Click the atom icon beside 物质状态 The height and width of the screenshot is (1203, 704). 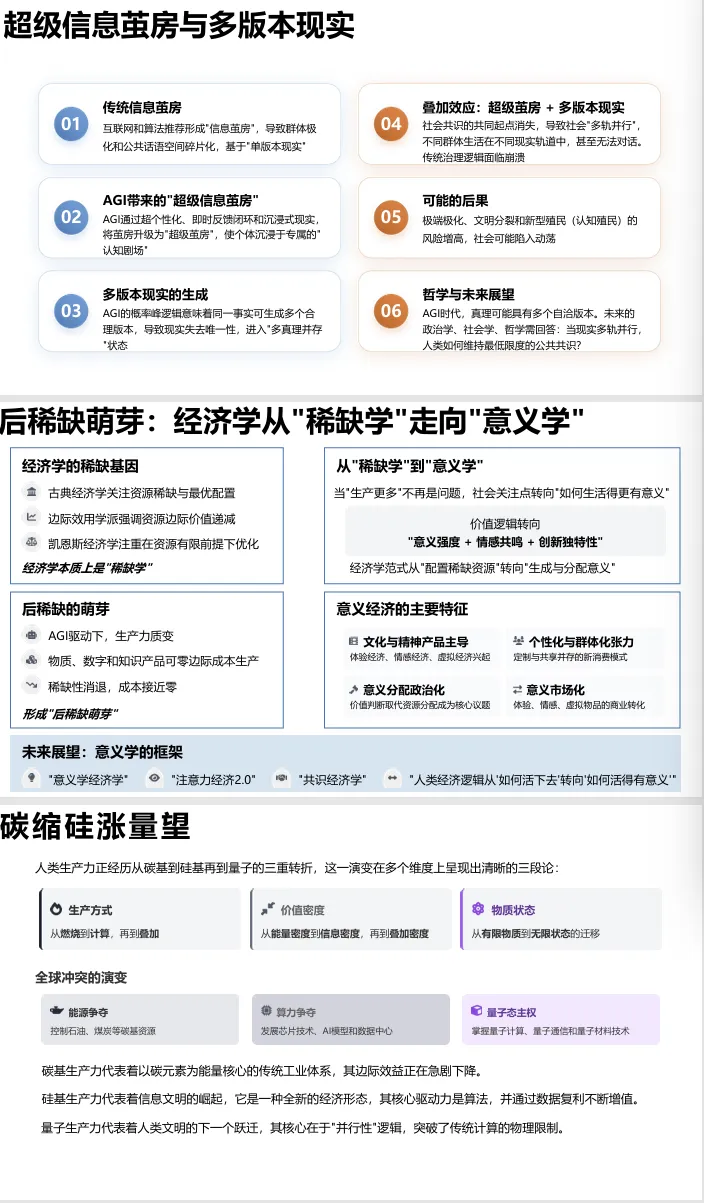click(x=478, y=909)
